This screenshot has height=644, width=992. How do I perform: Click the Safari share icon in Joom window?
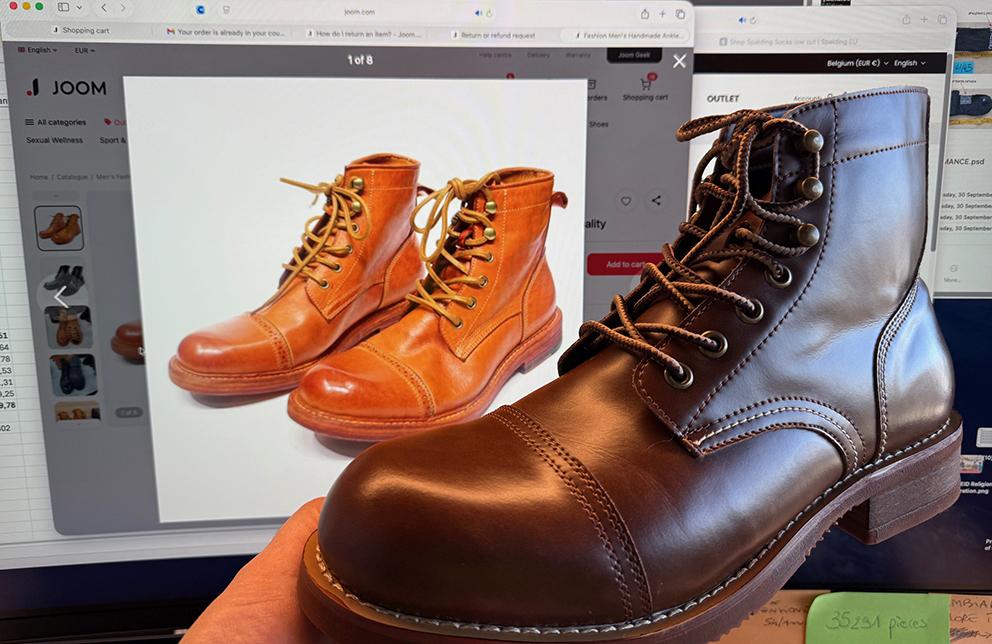tap(644, 13)
